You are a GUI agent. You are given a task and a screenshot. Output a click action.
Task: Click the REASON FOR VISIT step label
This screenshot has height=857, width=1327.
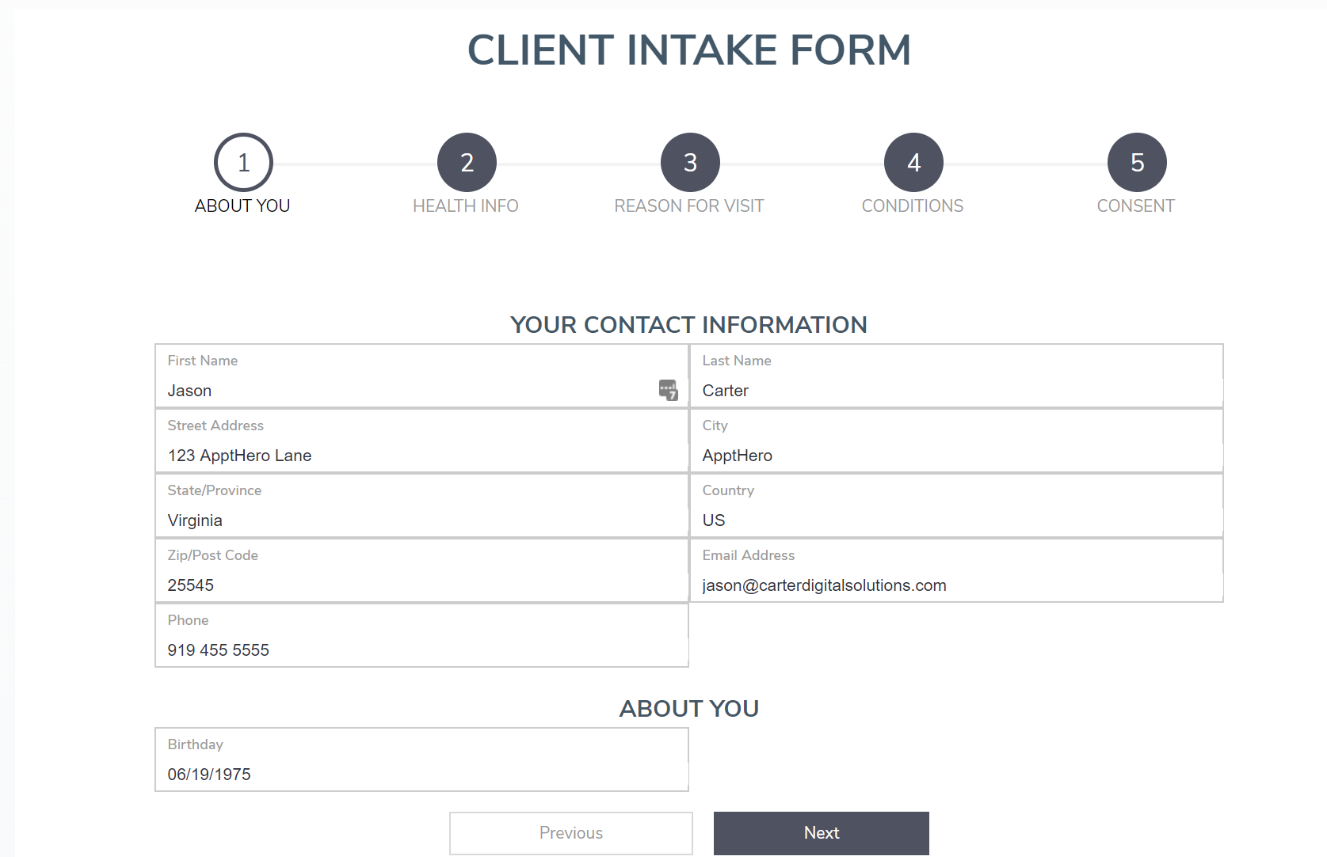689,206
